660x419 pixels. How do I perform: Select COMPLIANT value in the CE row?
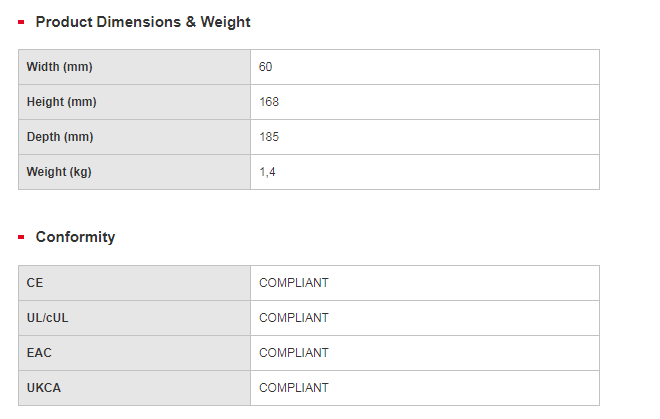[x=294, y=283]
